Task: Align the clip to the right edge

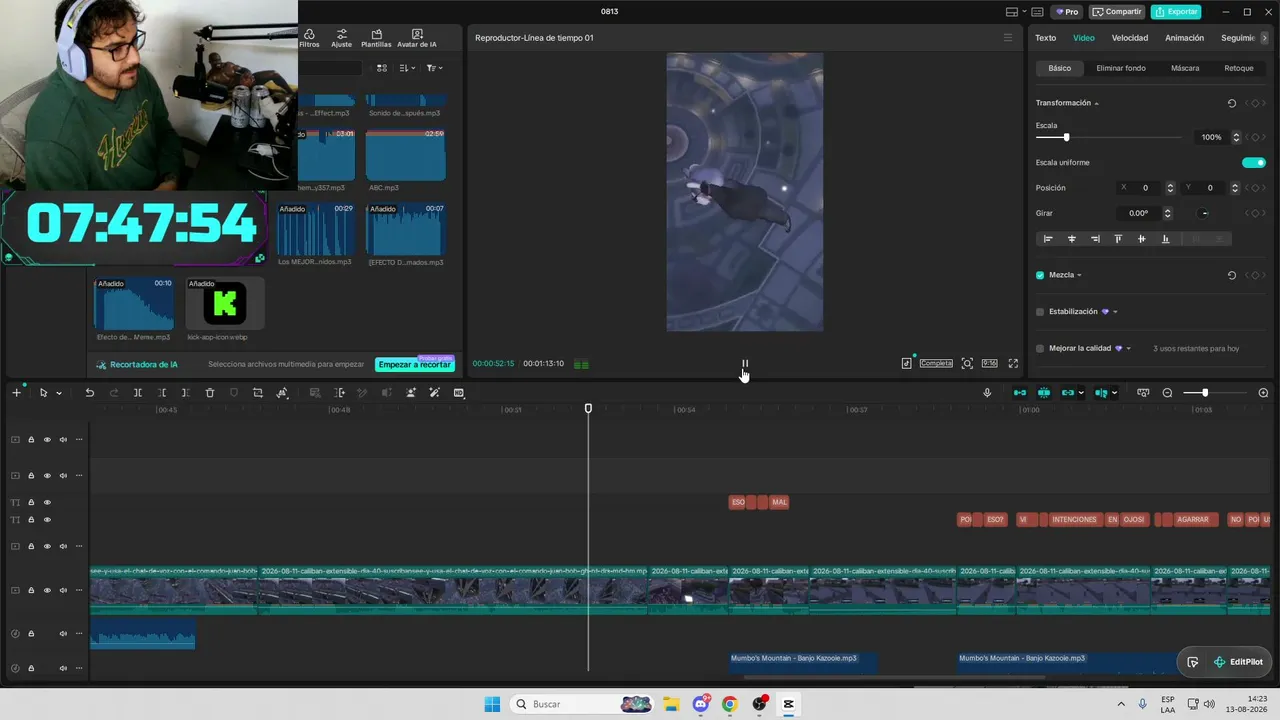Action: (x=1095, y=239)
